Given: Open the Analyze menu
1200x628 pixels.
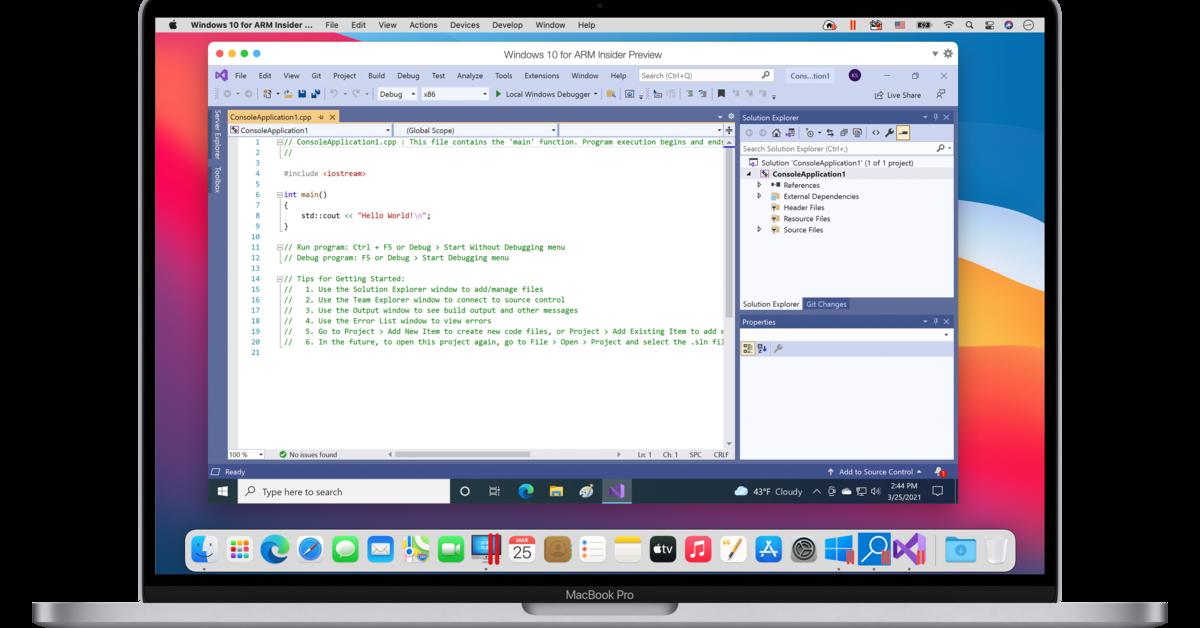Looking at the screenshot, I should pyautogui.click(x=469, y=75).
